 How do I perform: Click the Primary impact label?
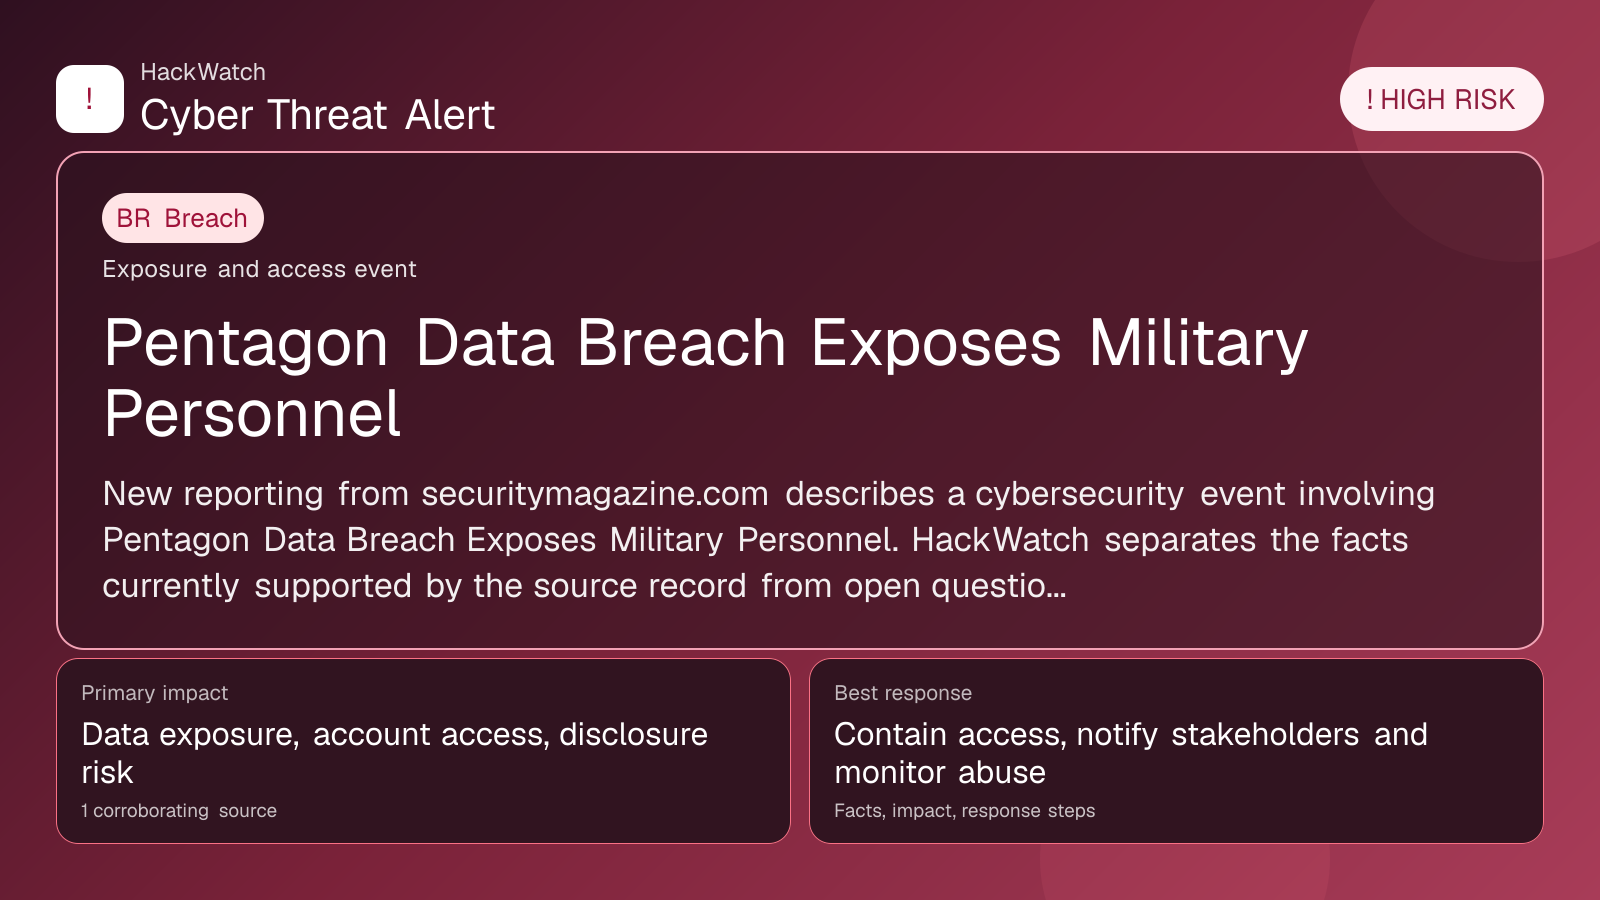155,693
